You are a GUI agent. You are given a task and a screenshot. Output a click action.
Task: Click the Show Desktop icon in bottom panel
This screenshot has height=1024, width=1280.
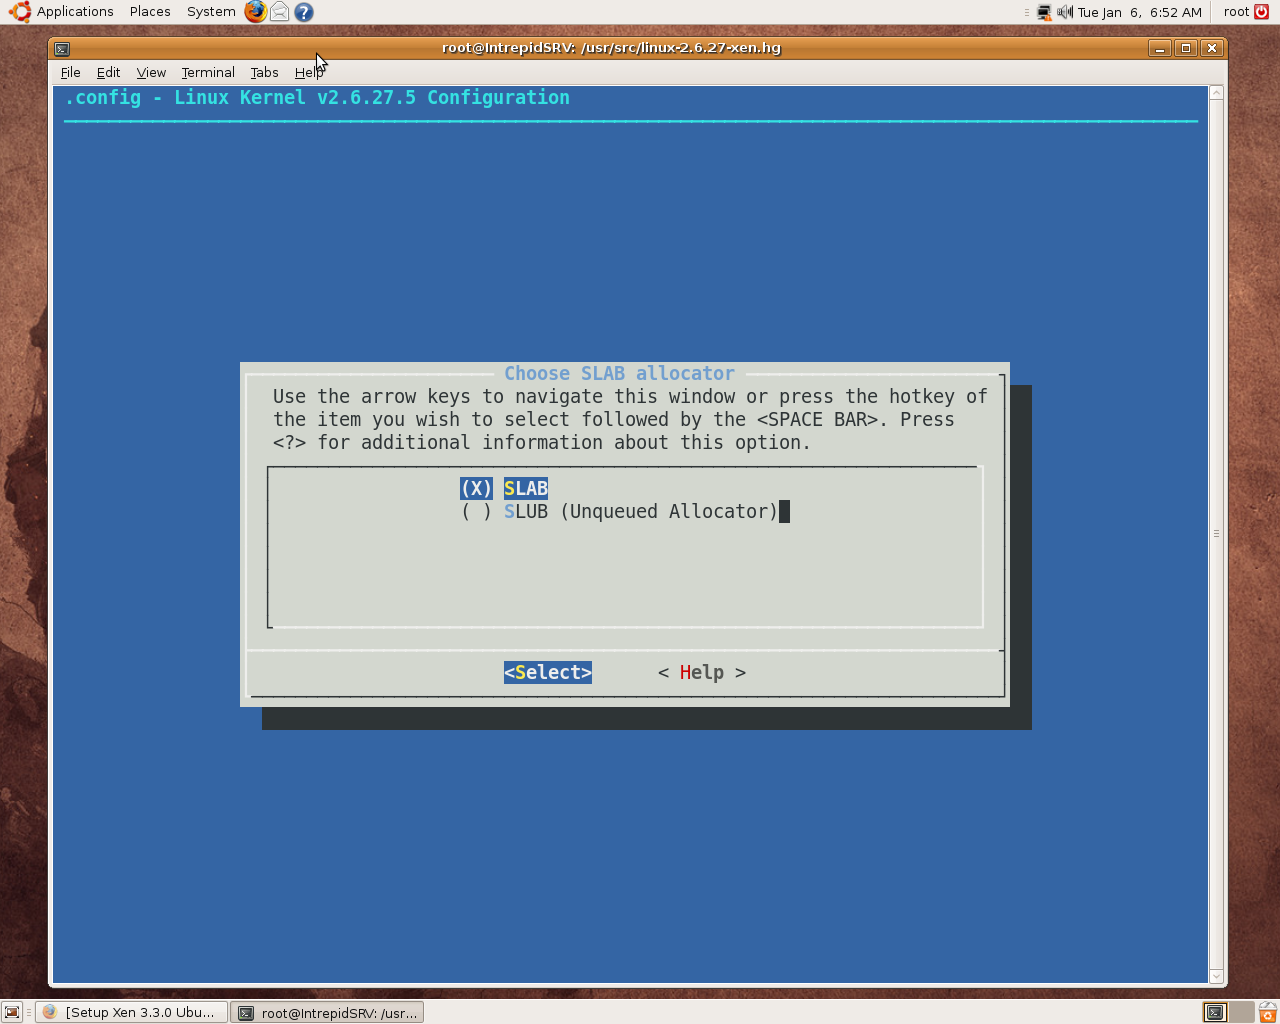(12, 1012)
